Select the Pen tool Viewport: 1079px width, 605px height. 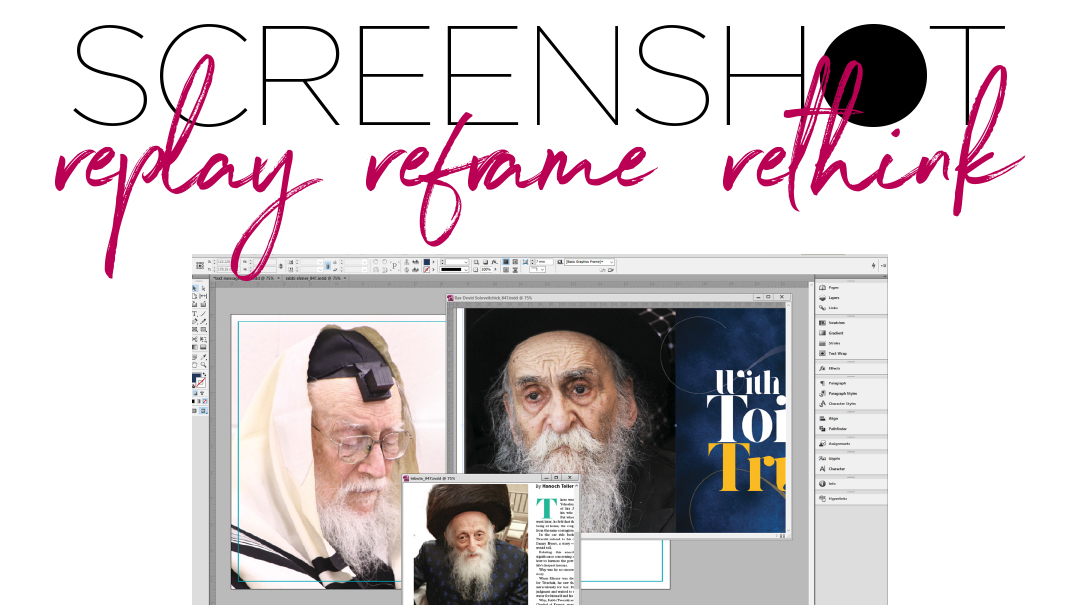coord(195,321)
